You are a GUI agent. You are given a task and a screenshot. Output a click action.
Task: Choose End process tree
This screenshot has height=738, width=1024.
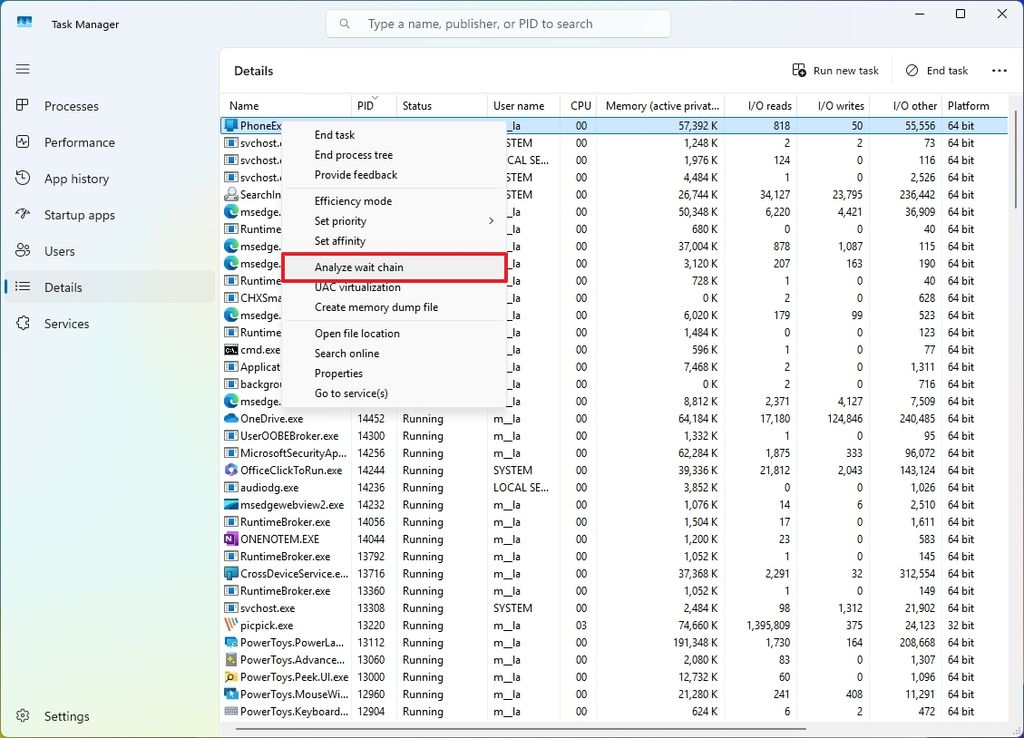pos(394,155)
